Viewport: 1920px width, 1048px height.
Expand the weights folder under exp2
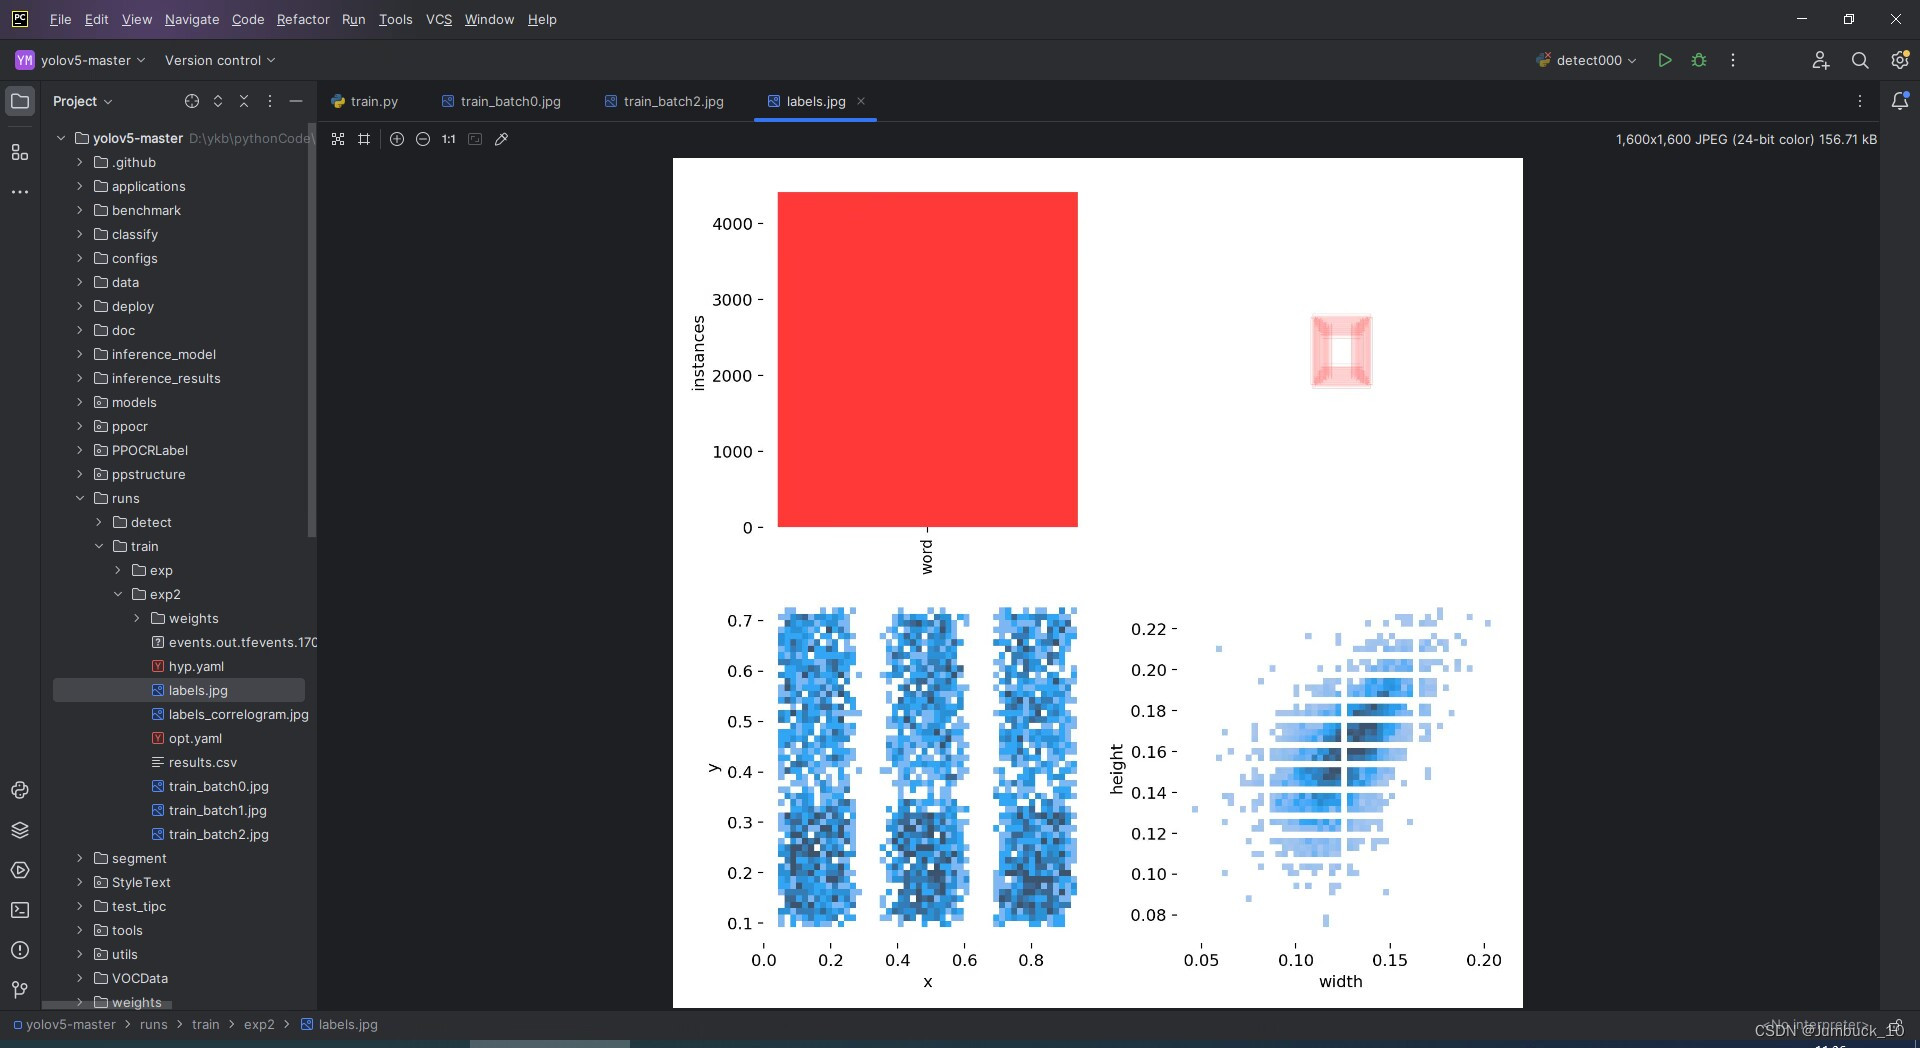(x=137, y=618)
